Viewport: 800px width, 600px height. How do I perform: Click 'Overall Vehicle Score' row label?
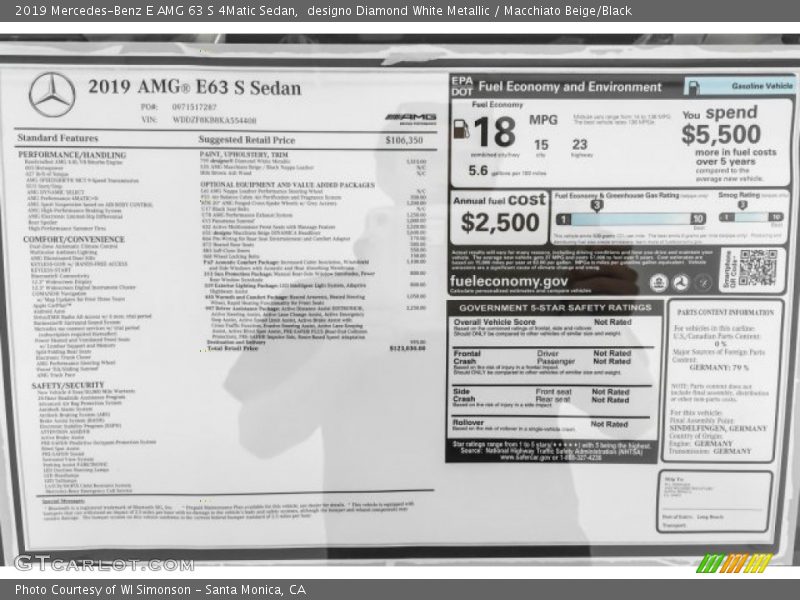(x=494, y=322)
